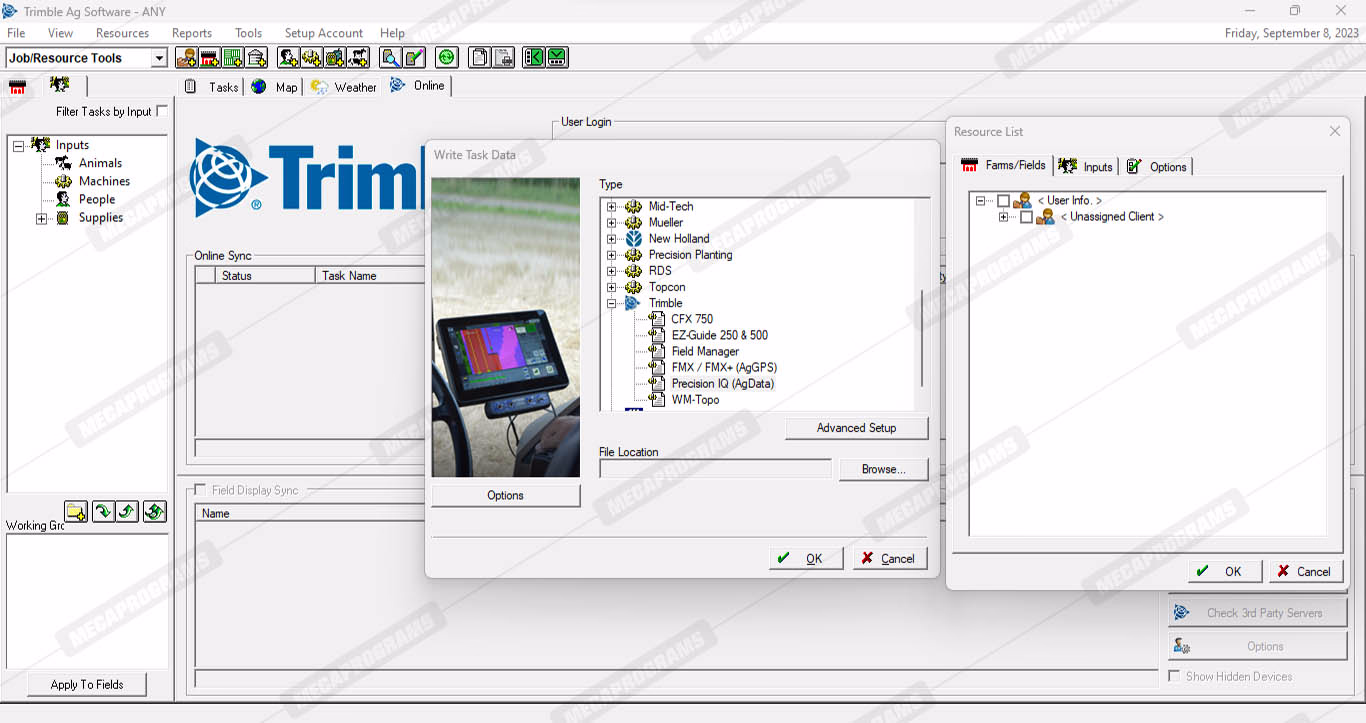
Task: Click Cancel in Resource List dialog
Action: (1307, 571)
